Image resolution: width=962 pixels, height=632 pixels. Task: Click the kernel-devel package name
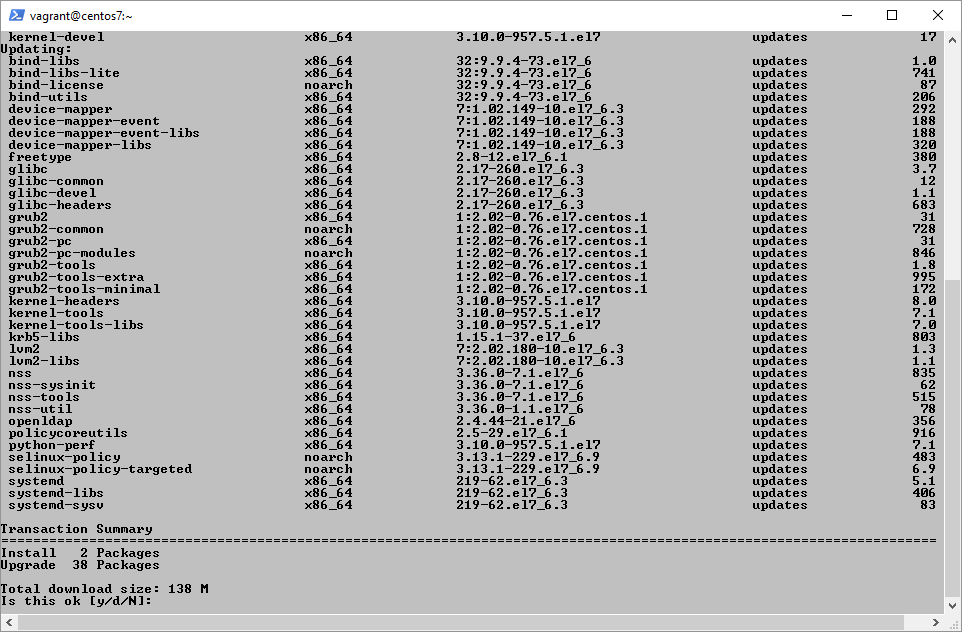56,37
